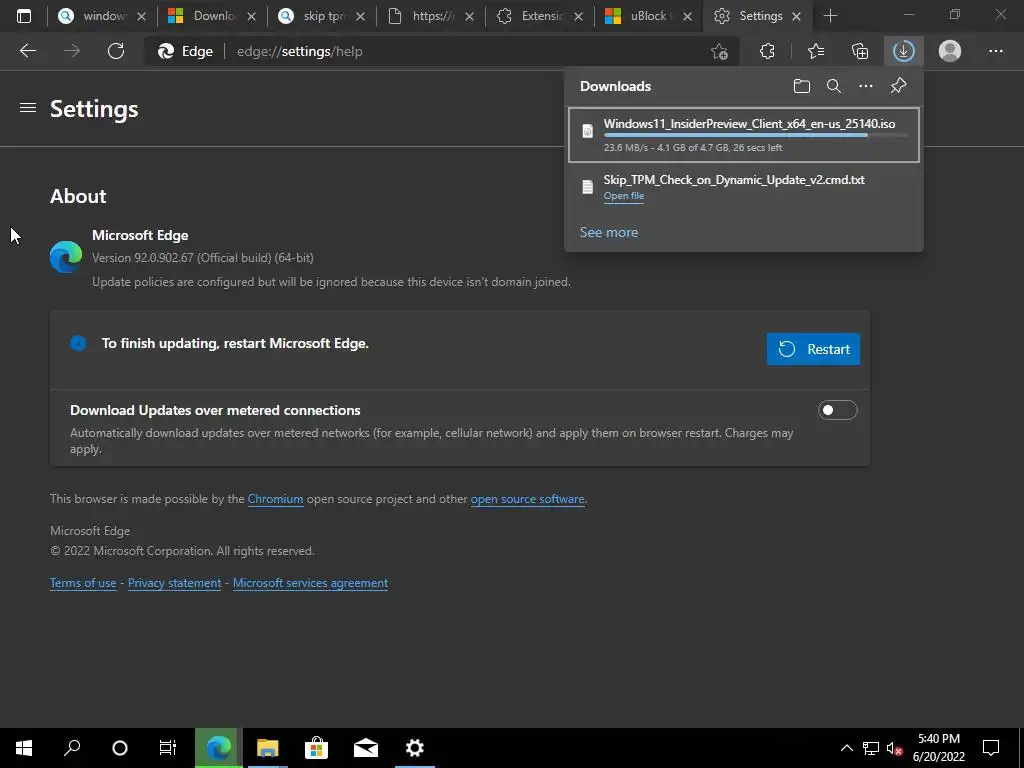The width and height of the screenshot is (1024, 768).
Task: Open File Explorer from taskbar
Action: [267, 748]
